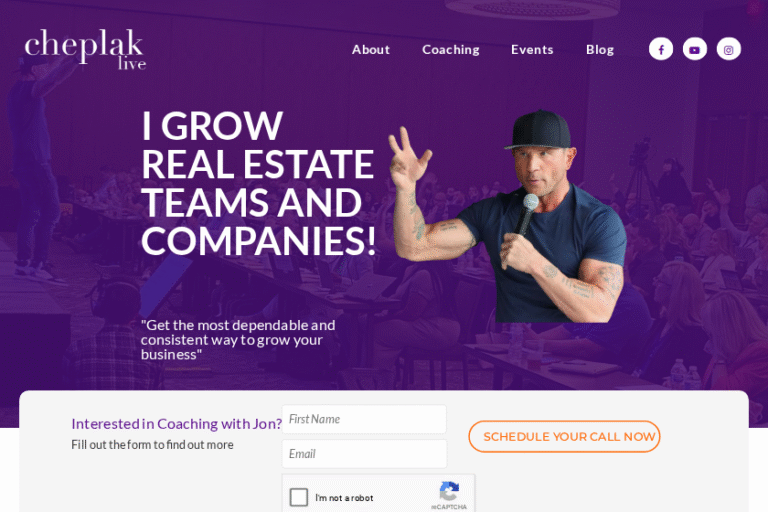
Task: Click Interested in Coaching with Jon heading
Action: (x=176, y=423)
